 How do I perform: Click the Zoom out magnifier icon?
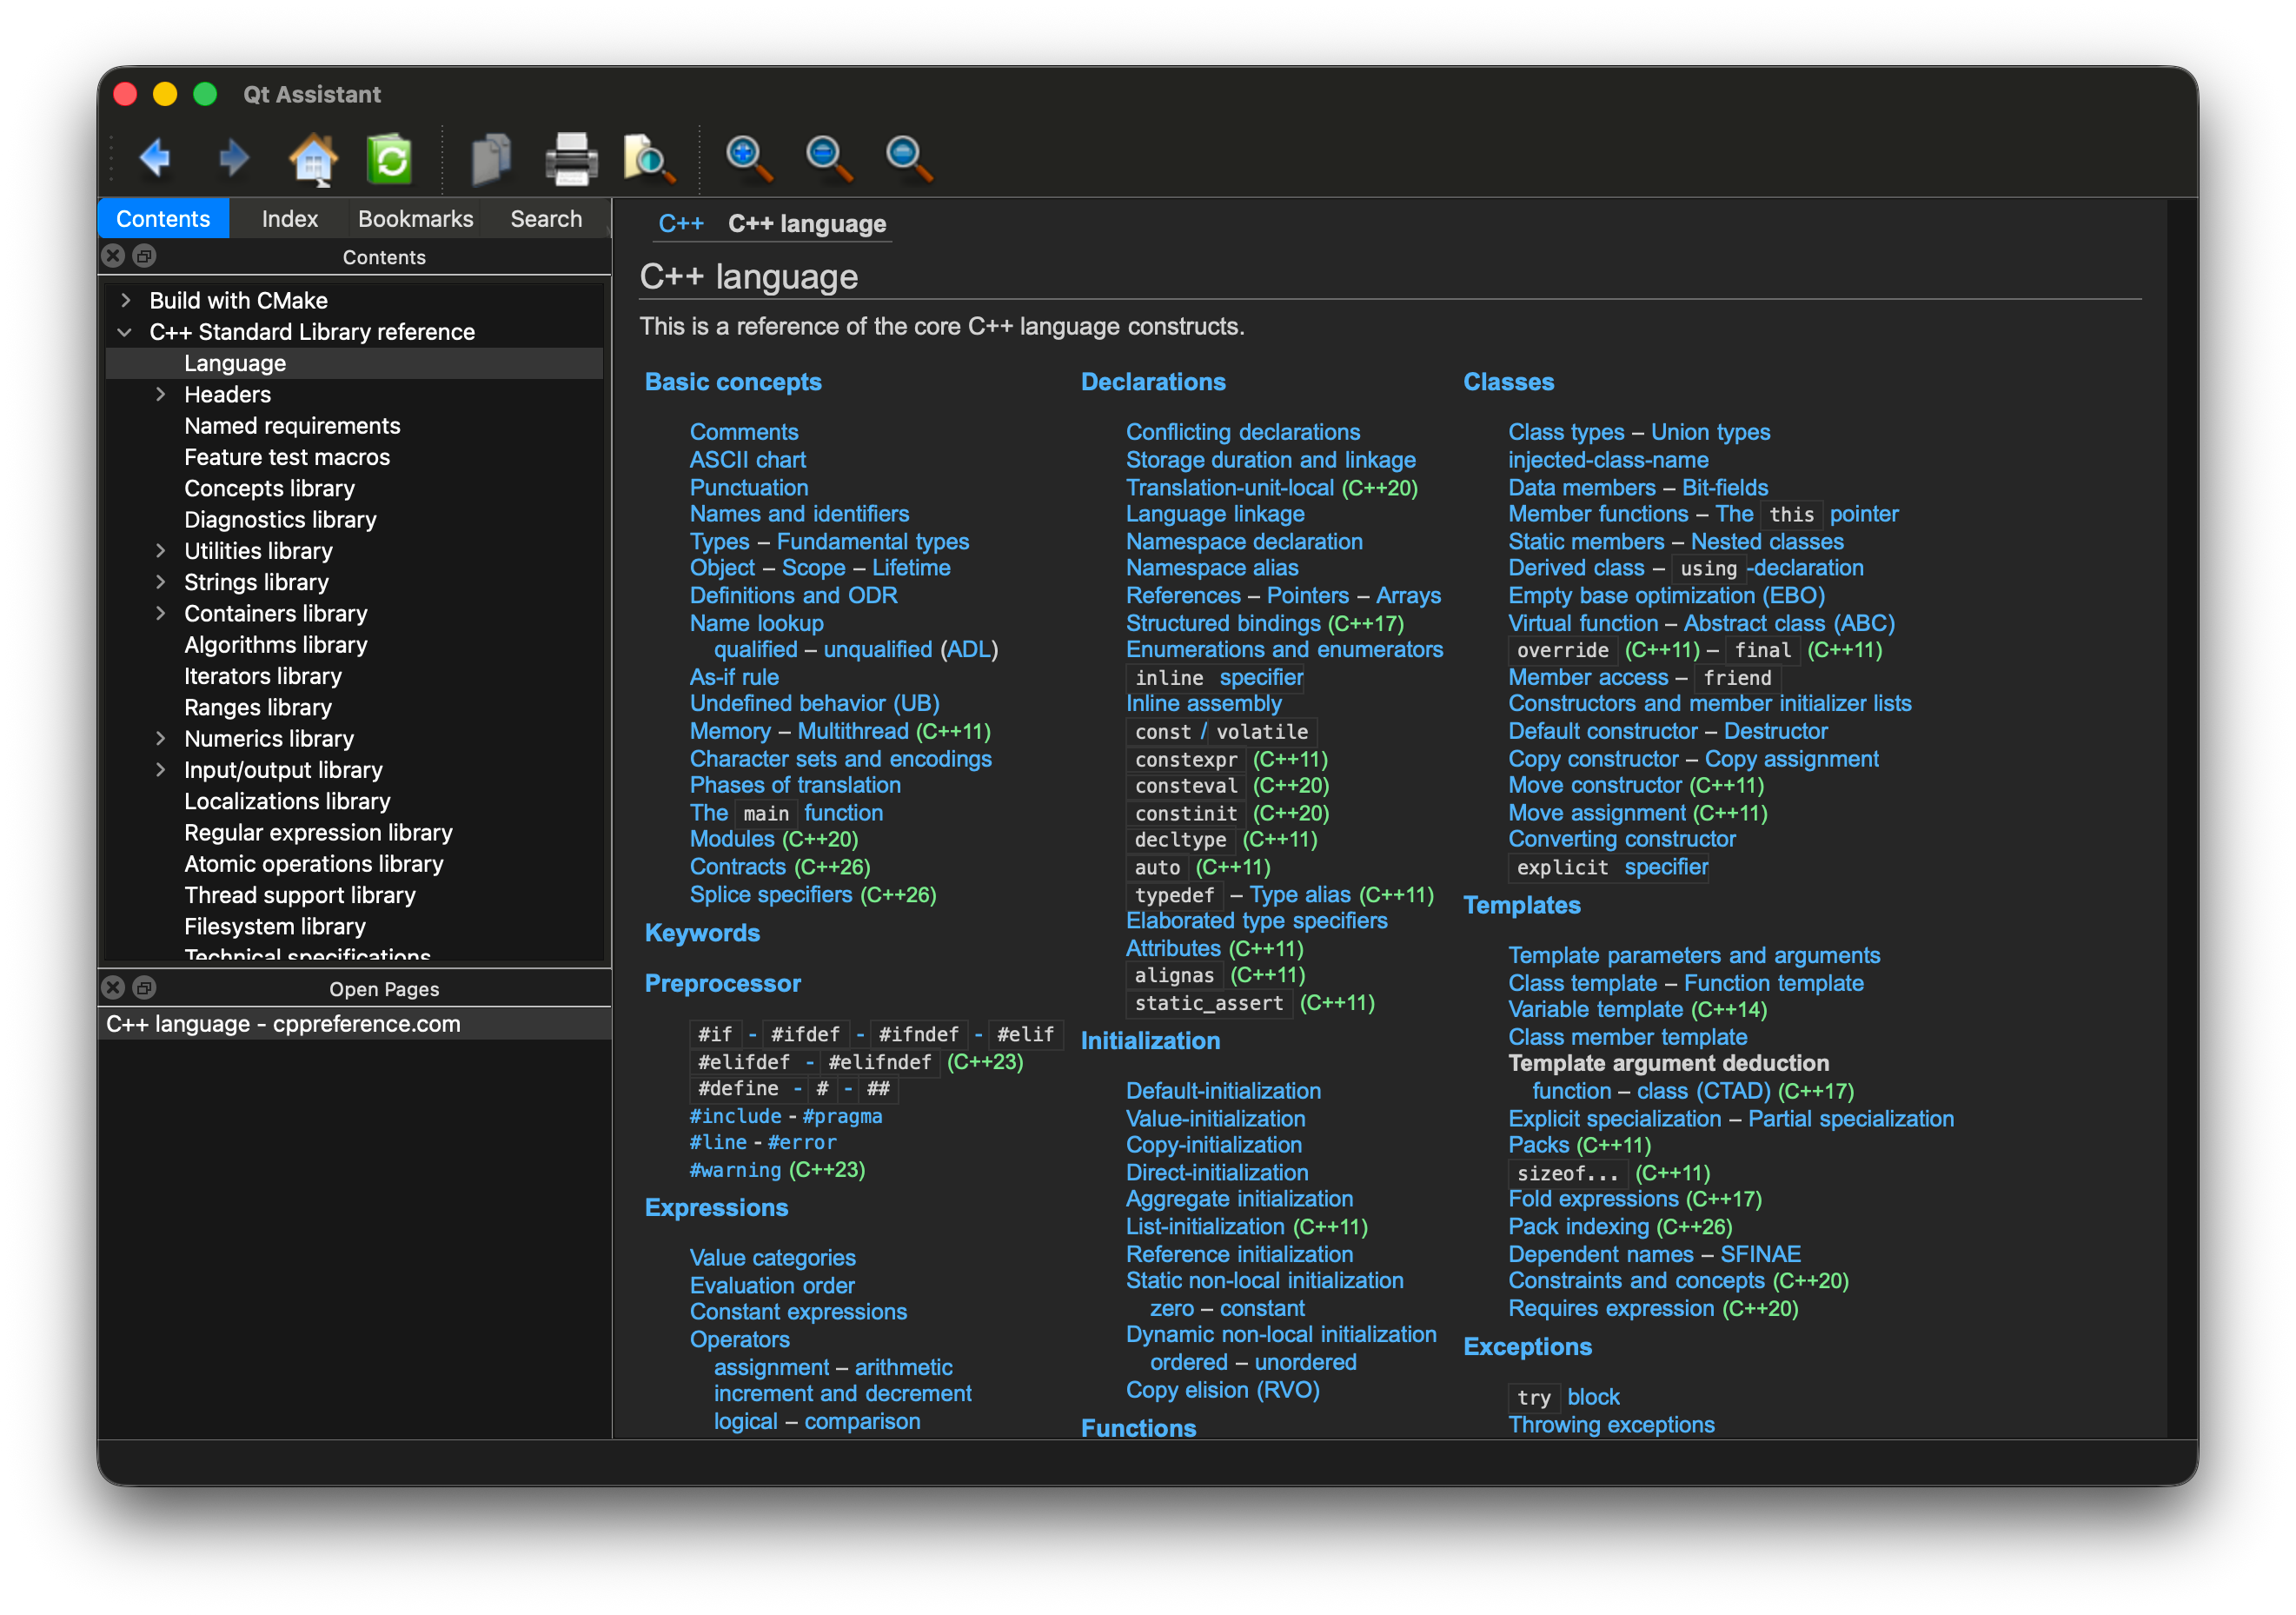pyautogui.click(x=829, y=158)
